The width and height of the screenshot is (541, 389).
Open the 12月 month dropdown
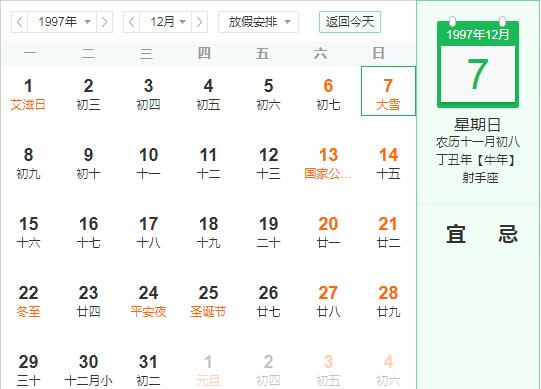point(165,22)
